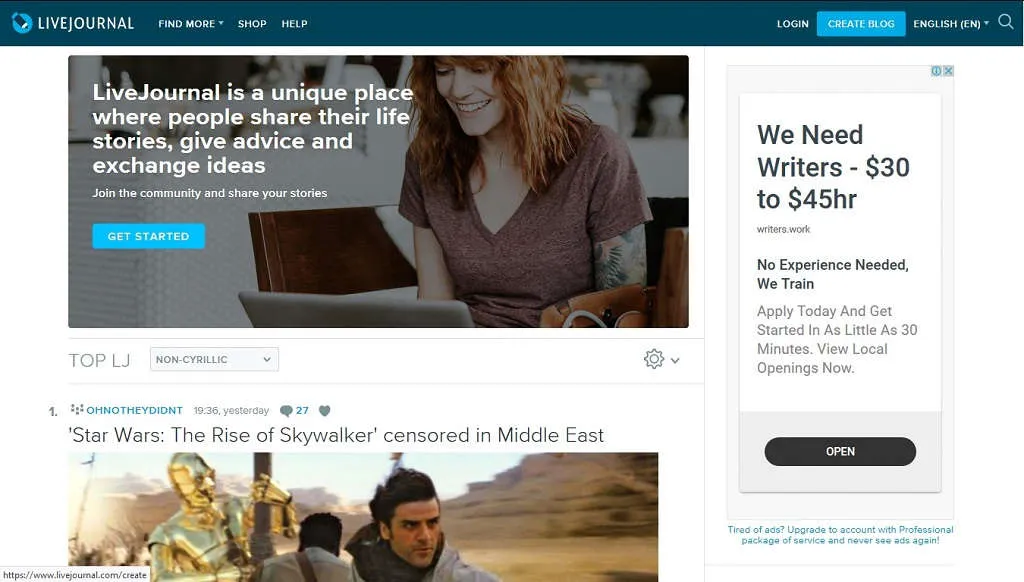1024x582 pixels.
Task: Close the advertisement with the X icon
Action: (x=948, y=71)
